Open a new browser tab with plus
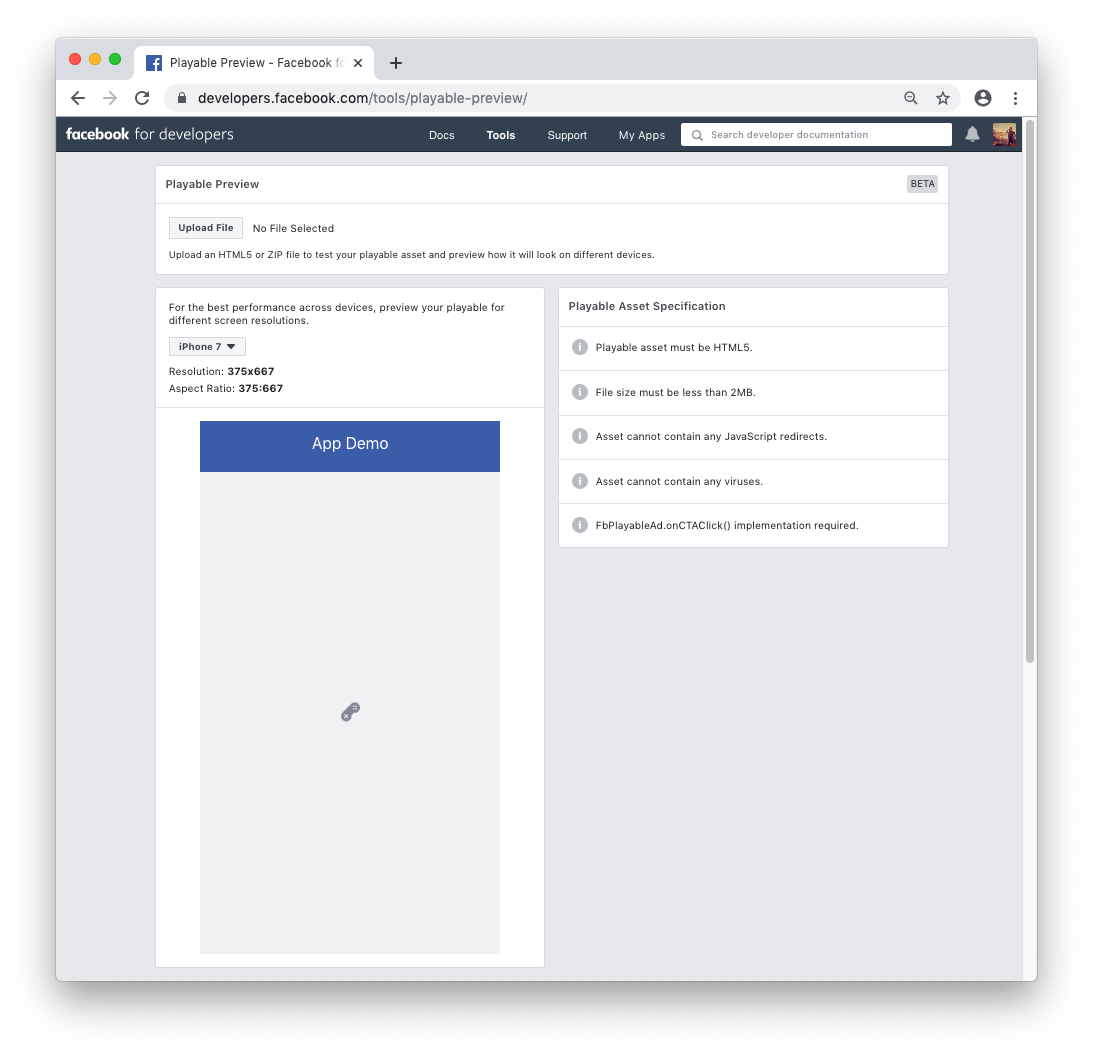This screenshot has width=1093, height=1055. point(396,63)
